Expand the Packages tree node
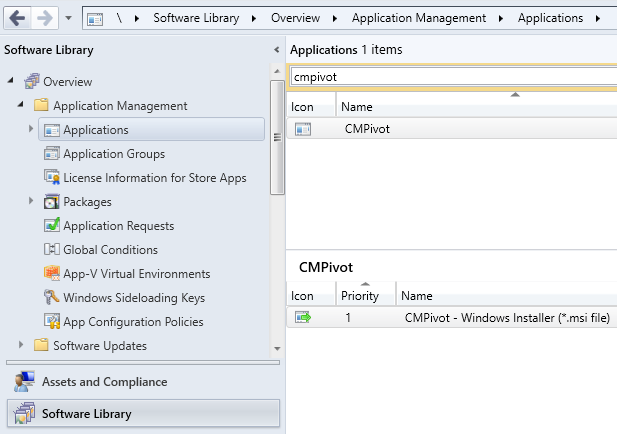The image size is (617, 434). click(31, 202)
